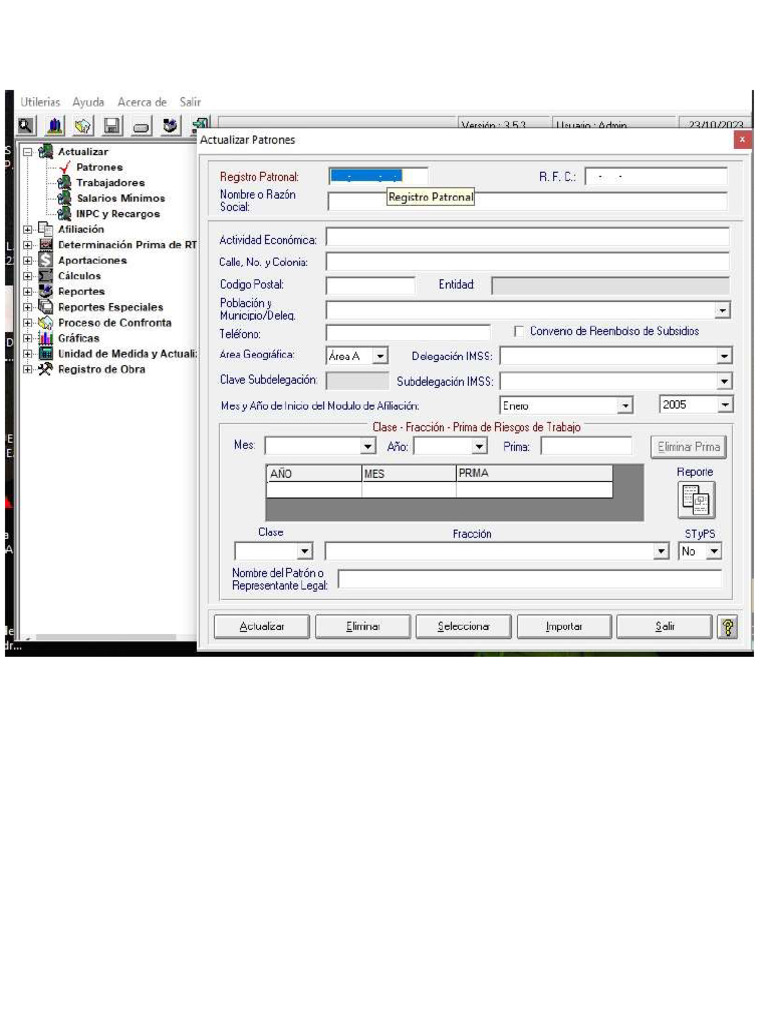The height and width of the screenshot is (1024, 768).
Task: Open the STyPS No dropdown
Action: [714, 552]
